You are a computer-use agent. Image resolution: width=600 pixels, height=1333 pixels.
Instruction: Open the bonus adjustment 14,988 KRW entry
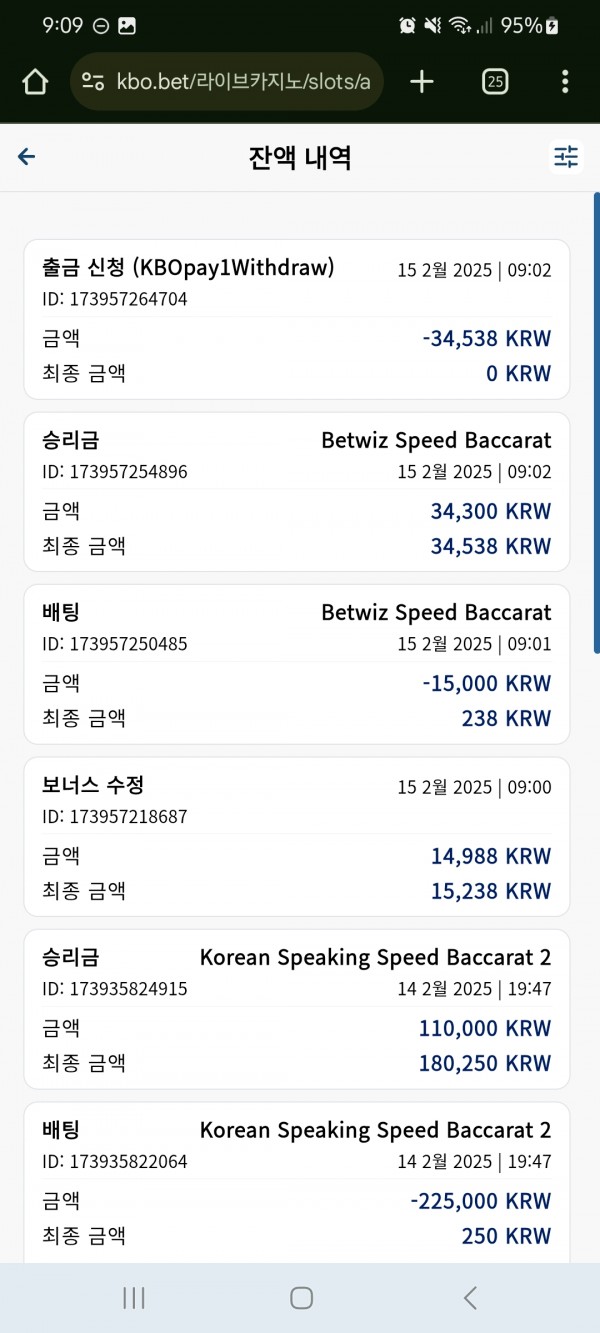(297, 837)
